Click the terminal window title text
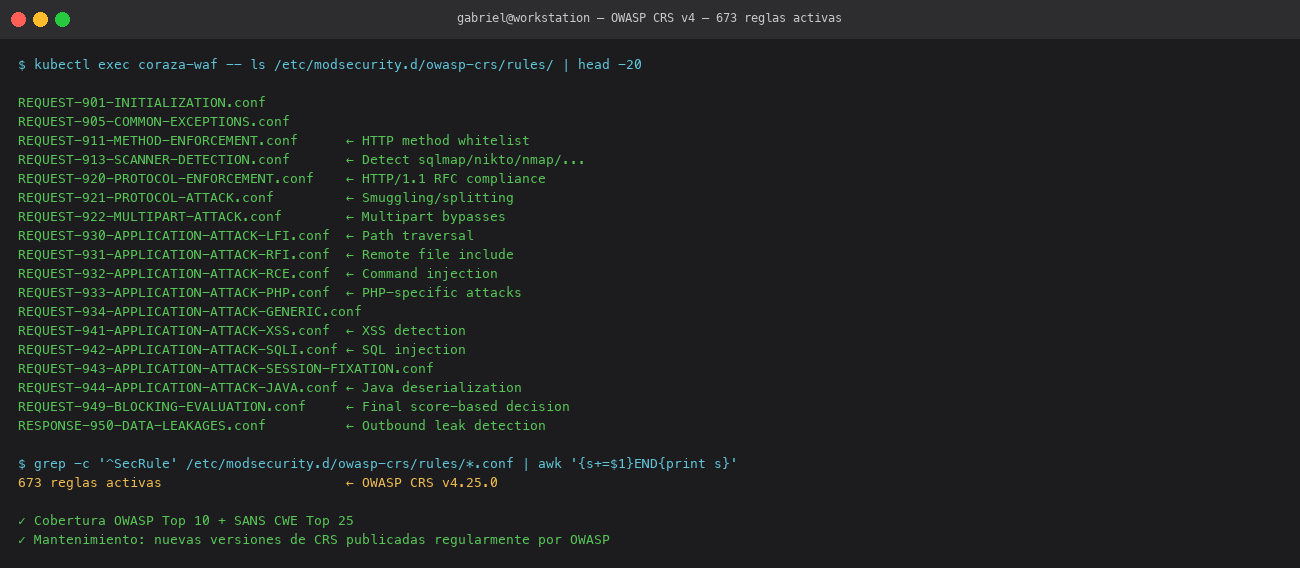Image resolution: width=1300 pixels, height=568 pixels. (x=650, y=19)
